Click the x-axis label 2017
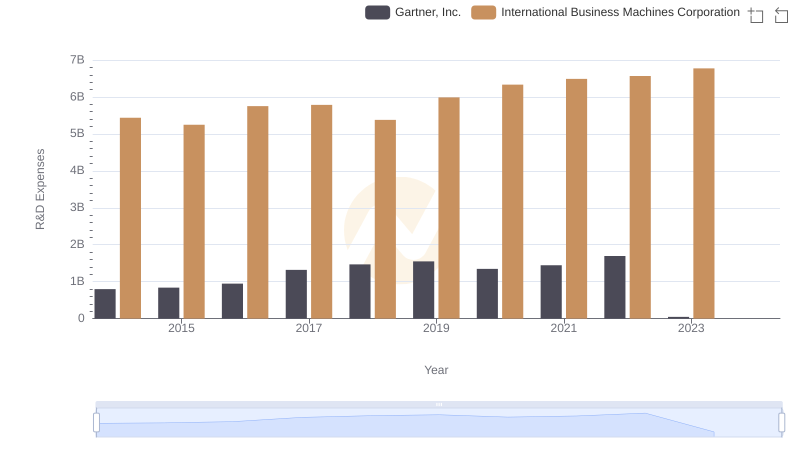 pyautogui.click(x=309, y=328)
